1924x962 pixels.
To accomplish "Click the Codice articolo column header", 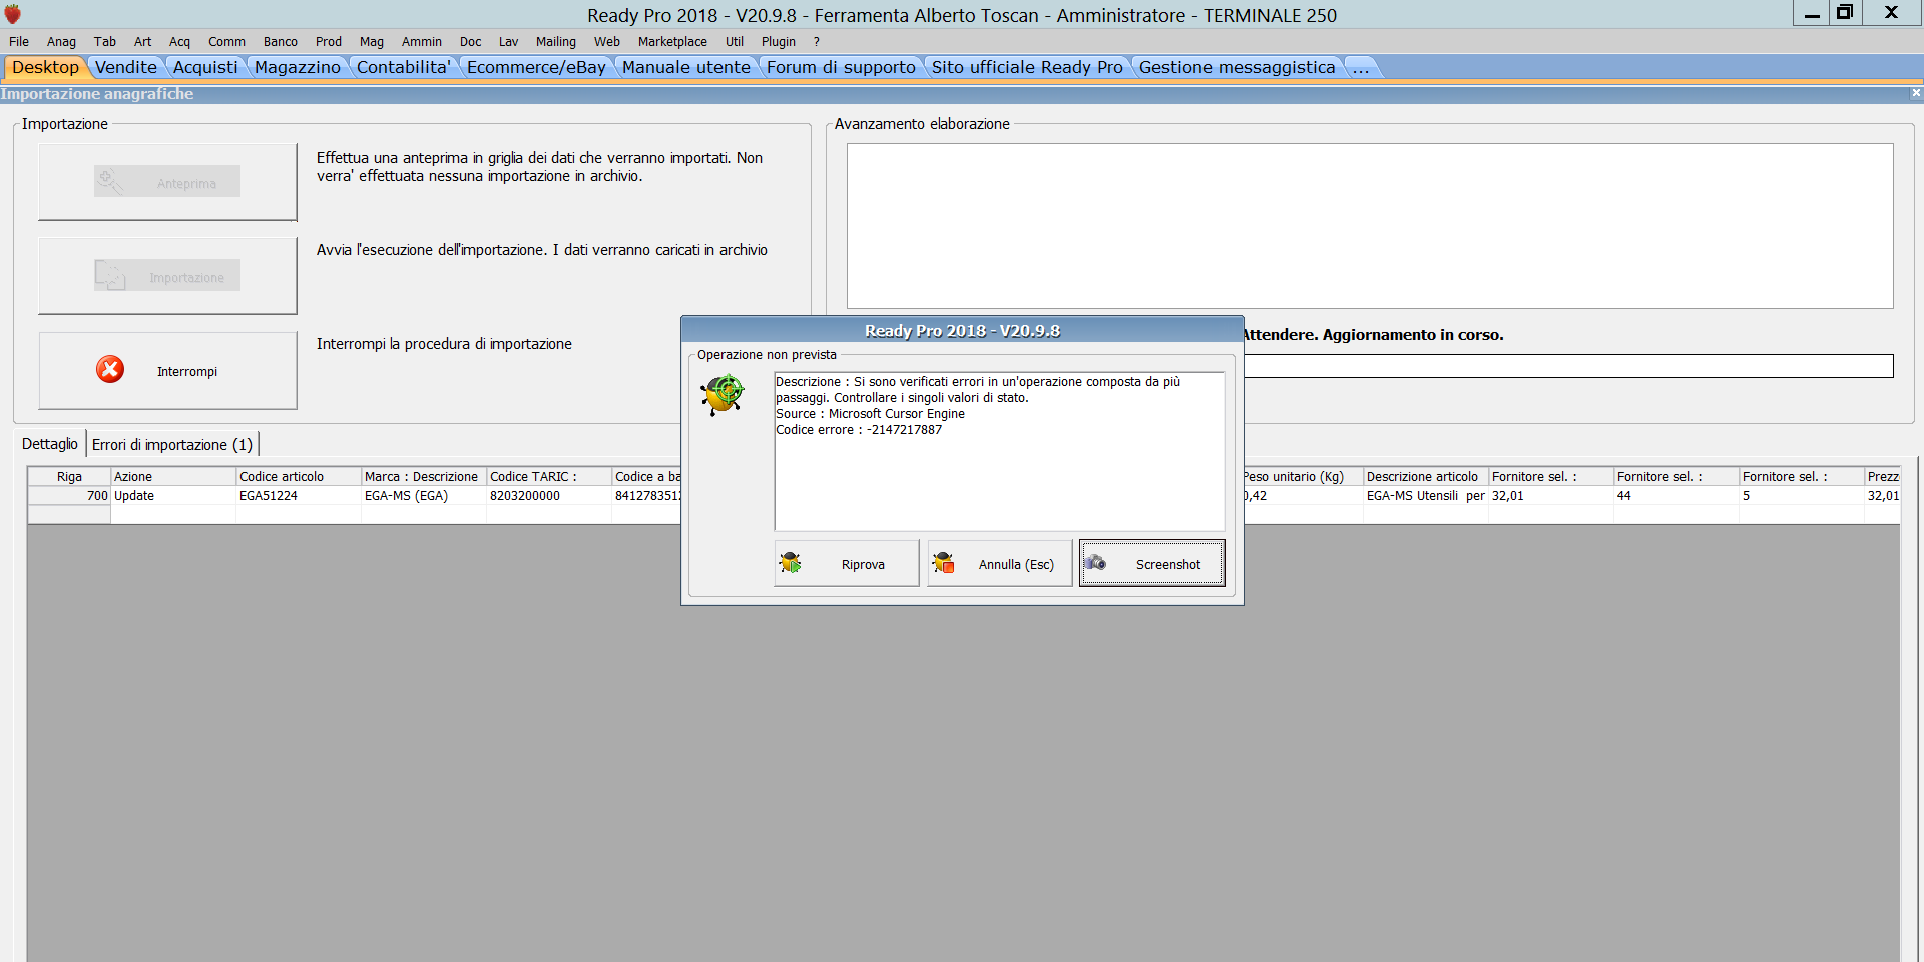I will click(x=298, y=477).
